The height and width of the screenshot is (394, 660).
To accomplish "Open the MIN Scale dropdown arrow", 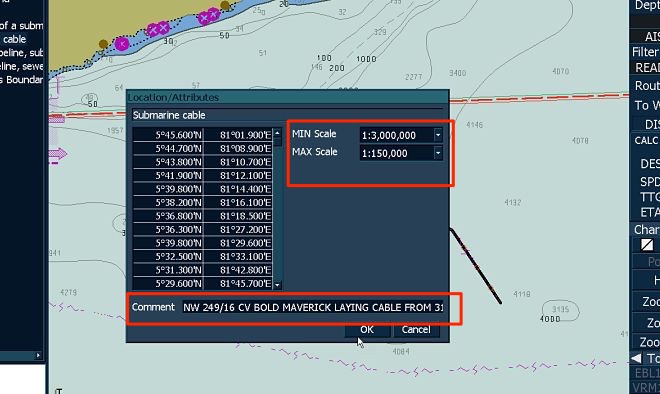I will point(438,135).
